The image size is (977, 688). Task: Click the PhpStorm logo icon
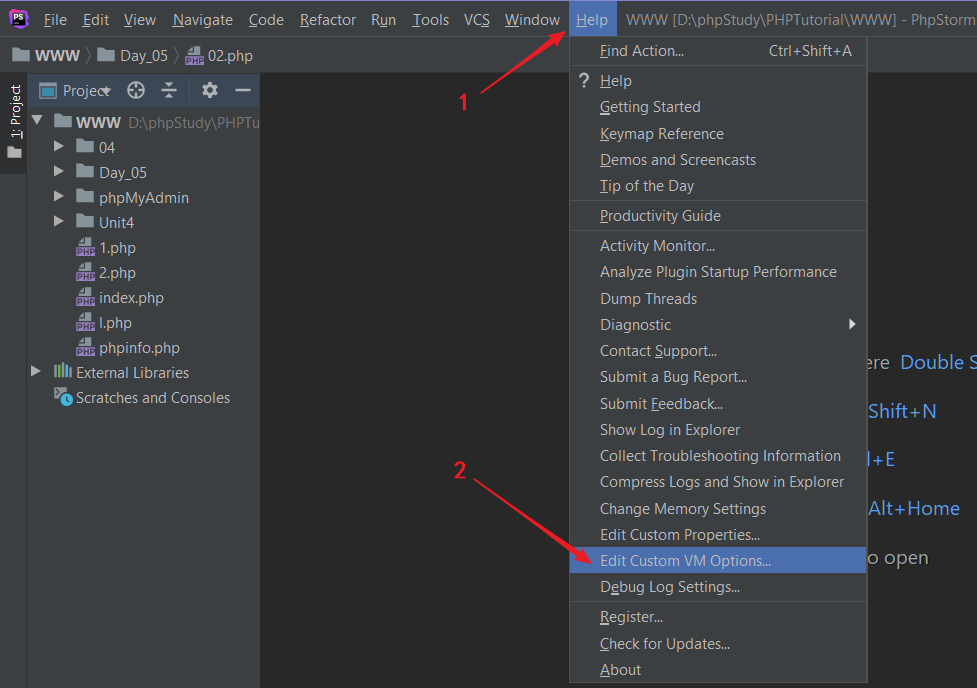pyautogui.click(x=19, y=19)
